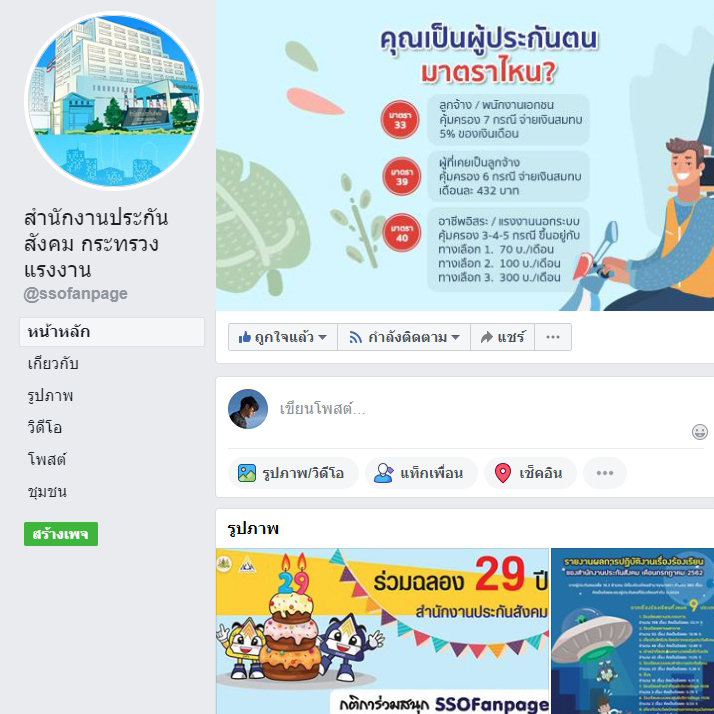
Task: Open the วิดีโอ sidebar section
Action: pos(45,428)
